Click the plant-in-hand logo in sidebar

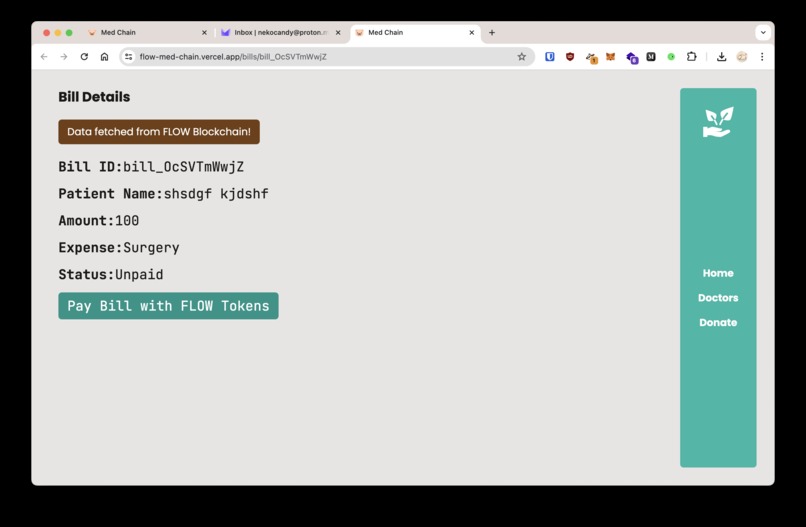[718, 122]
